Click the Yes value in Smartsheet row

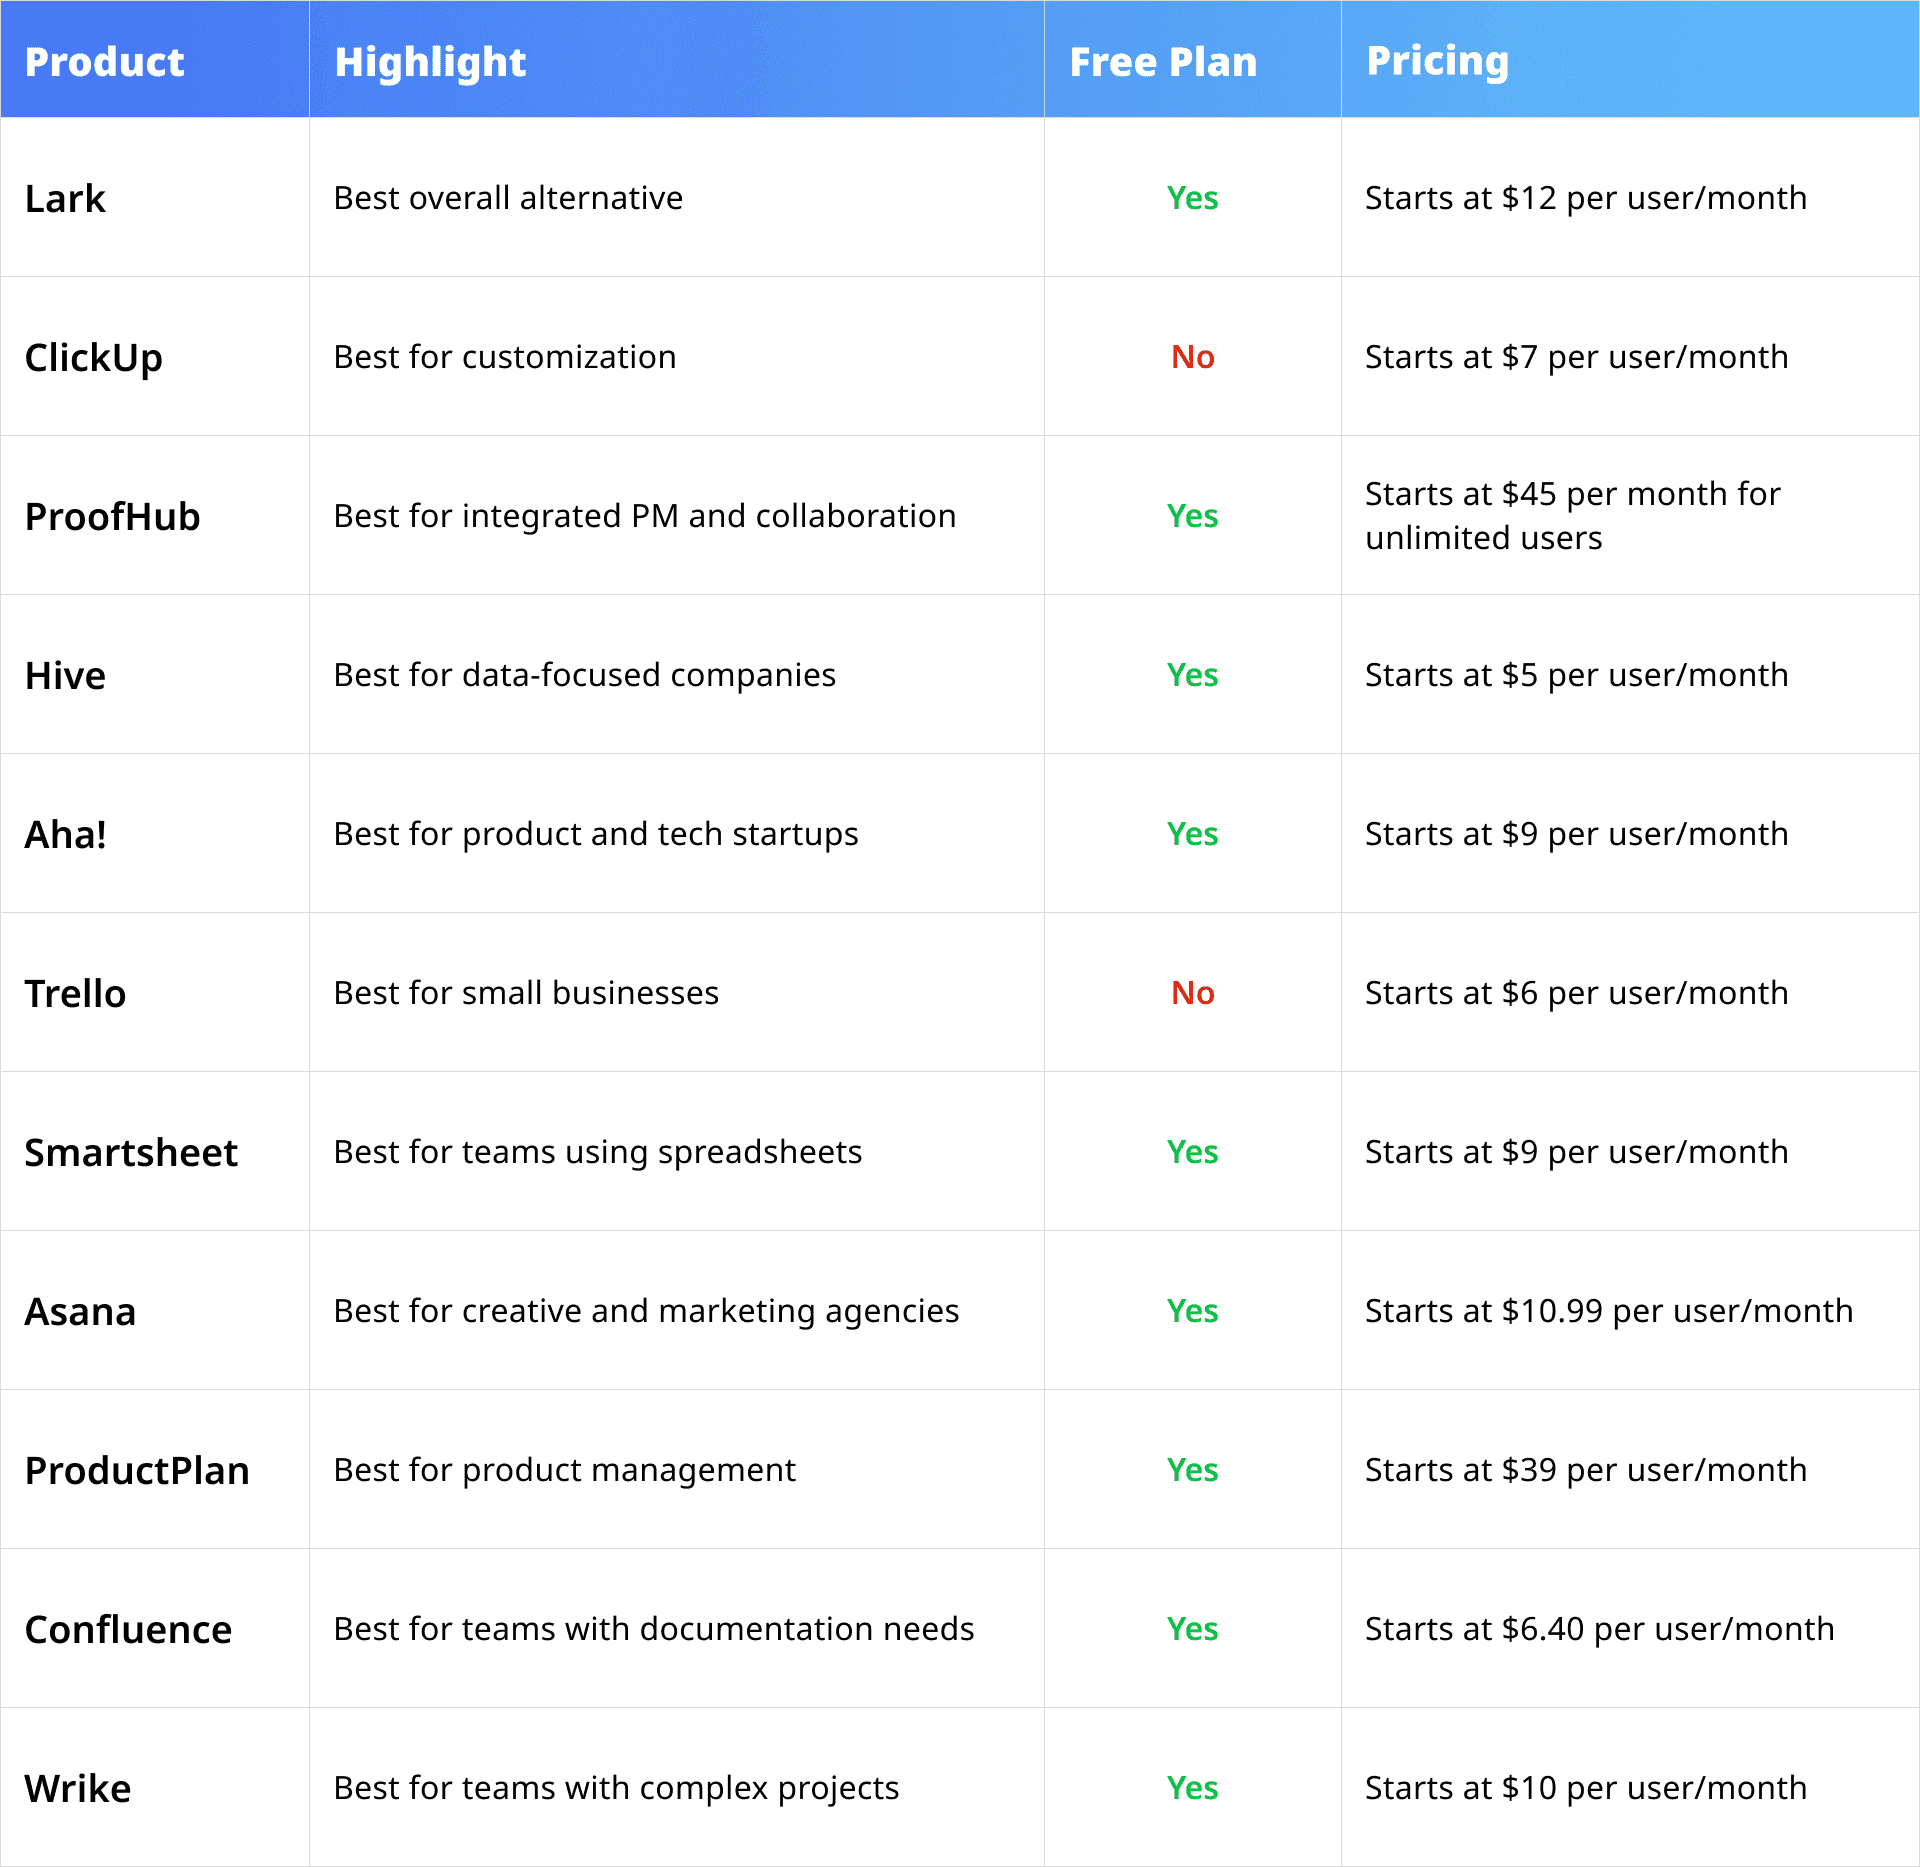click(x=1193, y=1152)
